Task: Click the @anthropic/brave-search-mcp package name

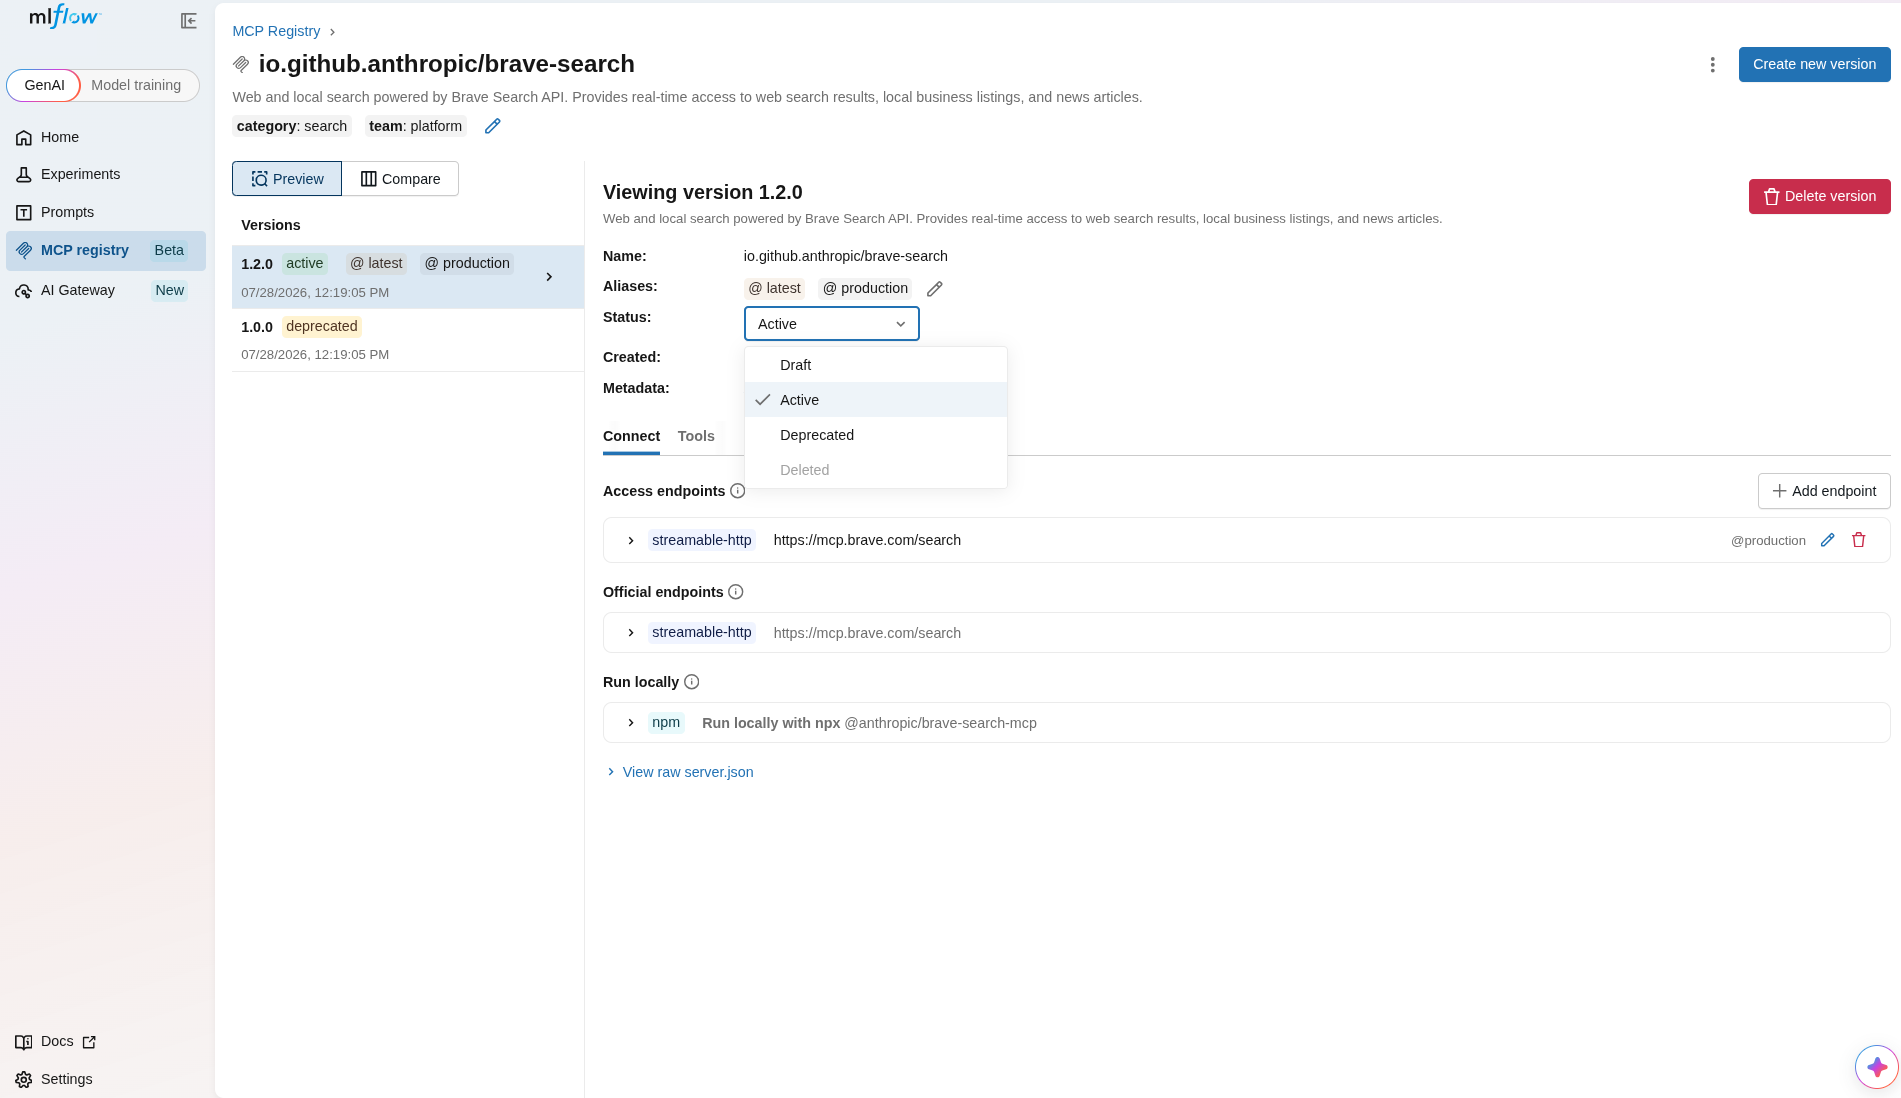Action: [940, 723]
